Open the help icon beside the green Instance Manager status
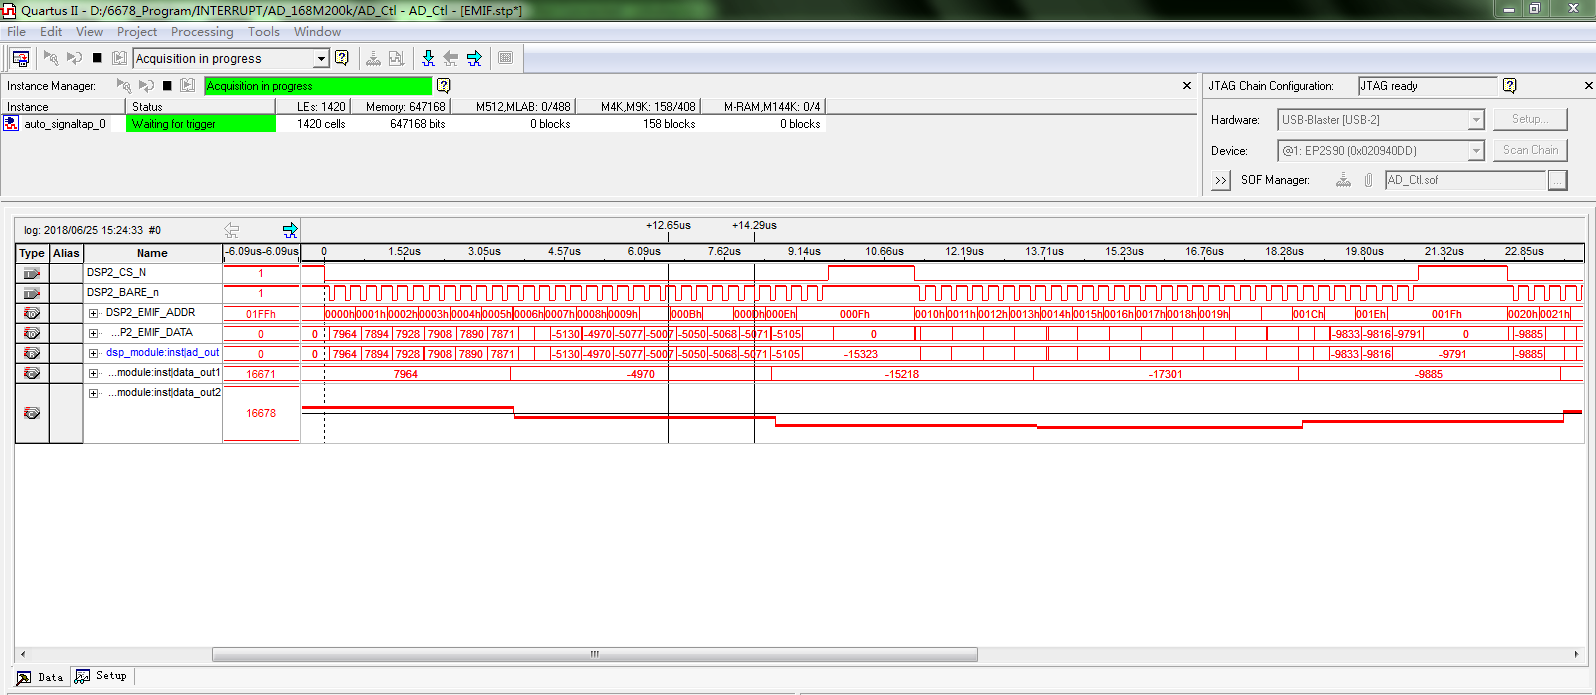 tap(444, 86)
